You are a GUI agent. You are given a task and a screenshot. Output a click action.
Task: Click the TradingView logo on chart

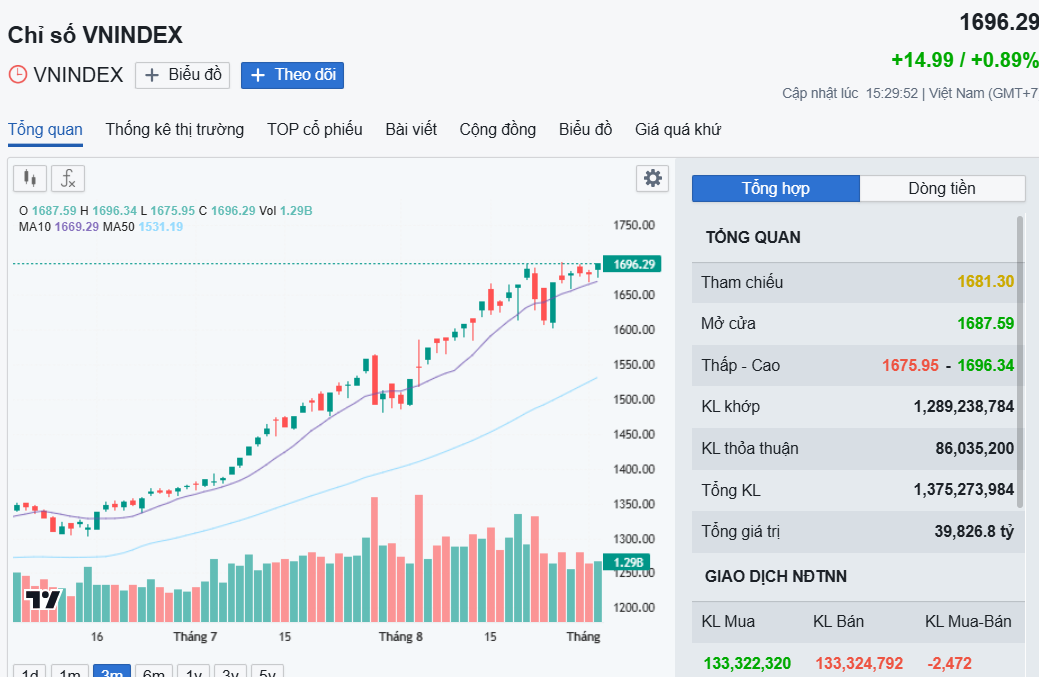[x=43, y=600]
